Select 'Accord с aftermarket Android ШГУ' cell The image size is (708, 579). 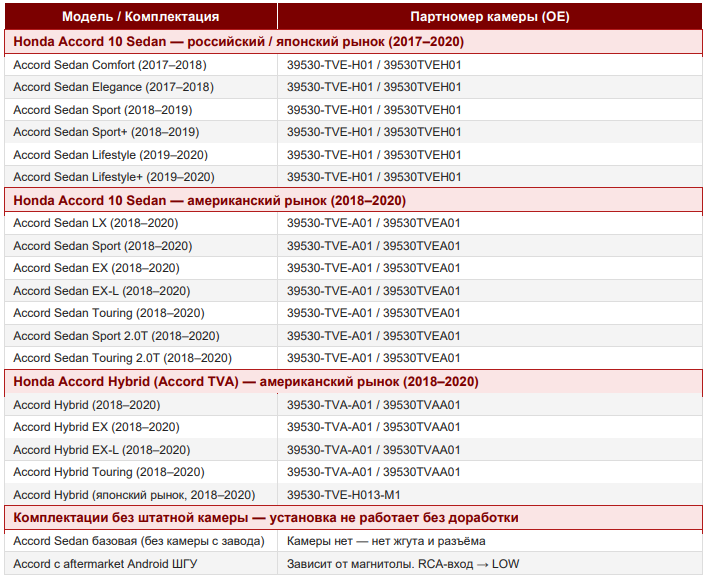140,564
